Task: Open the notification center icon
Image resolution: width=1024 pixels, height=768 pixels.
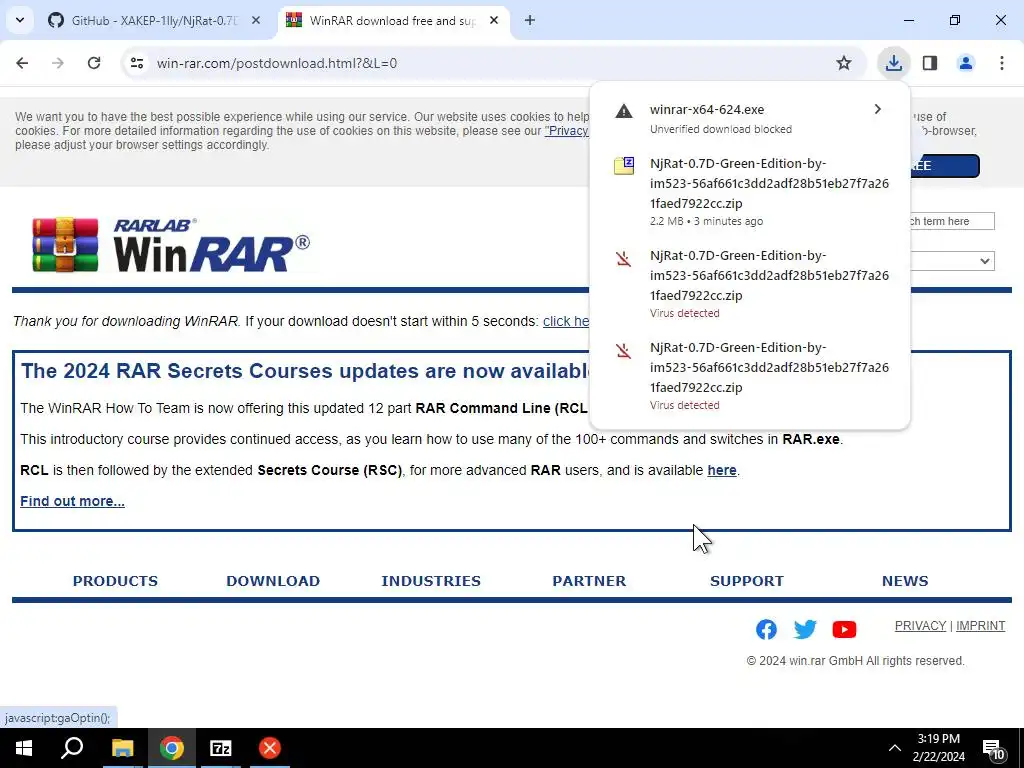Action: coord(993,748)
